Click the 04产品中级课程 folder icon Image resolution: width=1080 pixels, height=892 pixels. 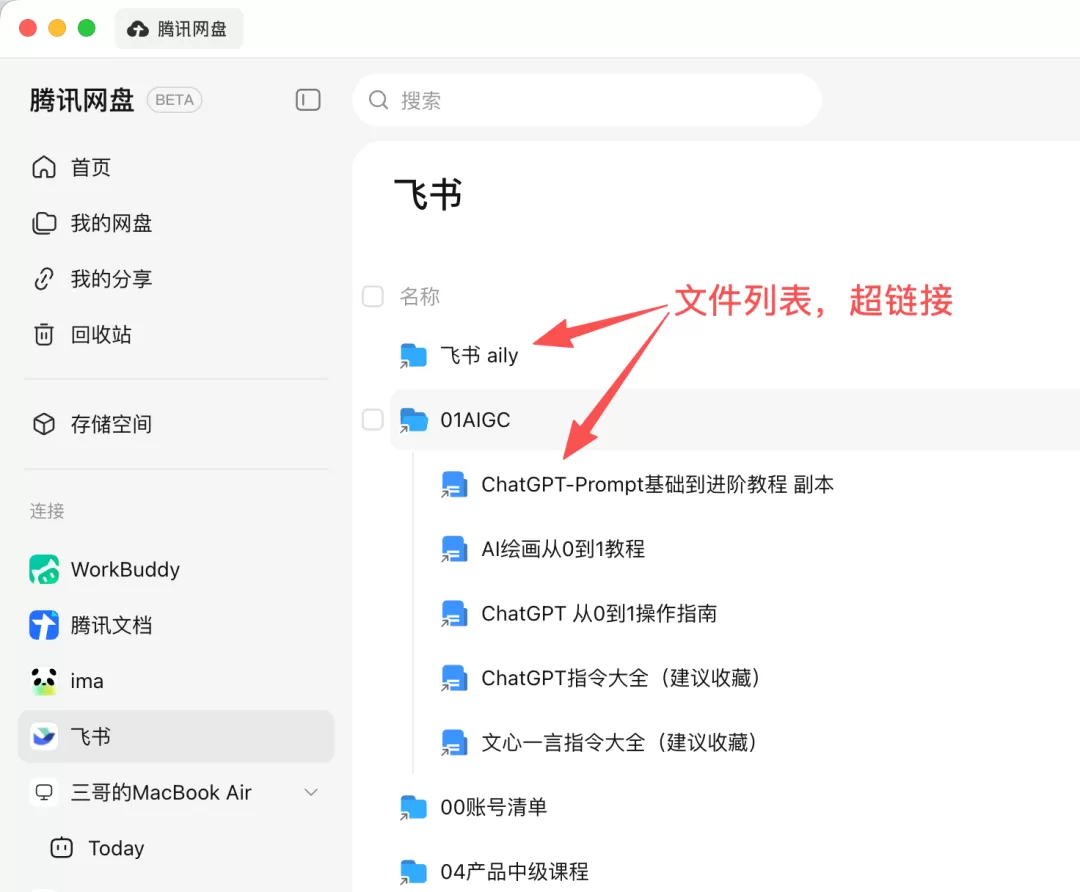pyautogui.click(x=413, y=871)
